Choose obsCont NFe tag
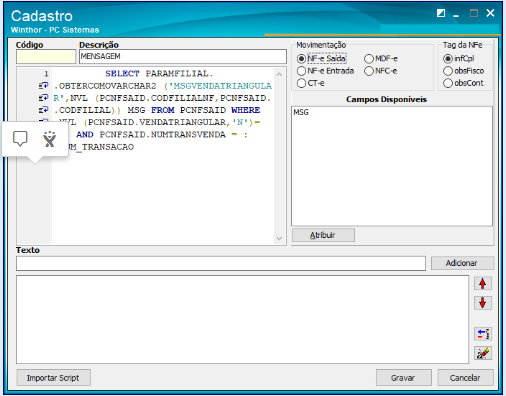This screenshot has width=506, height=396. 463,83
